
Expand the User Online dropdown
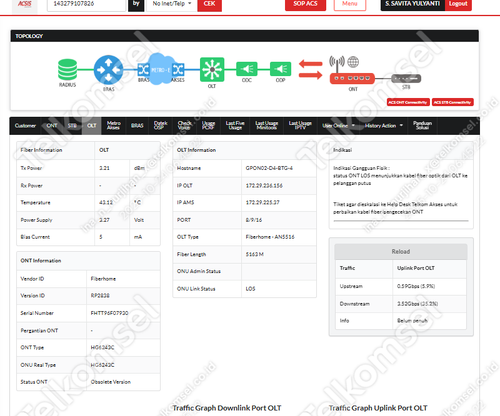pyautogui.click(x=338, y=126)
